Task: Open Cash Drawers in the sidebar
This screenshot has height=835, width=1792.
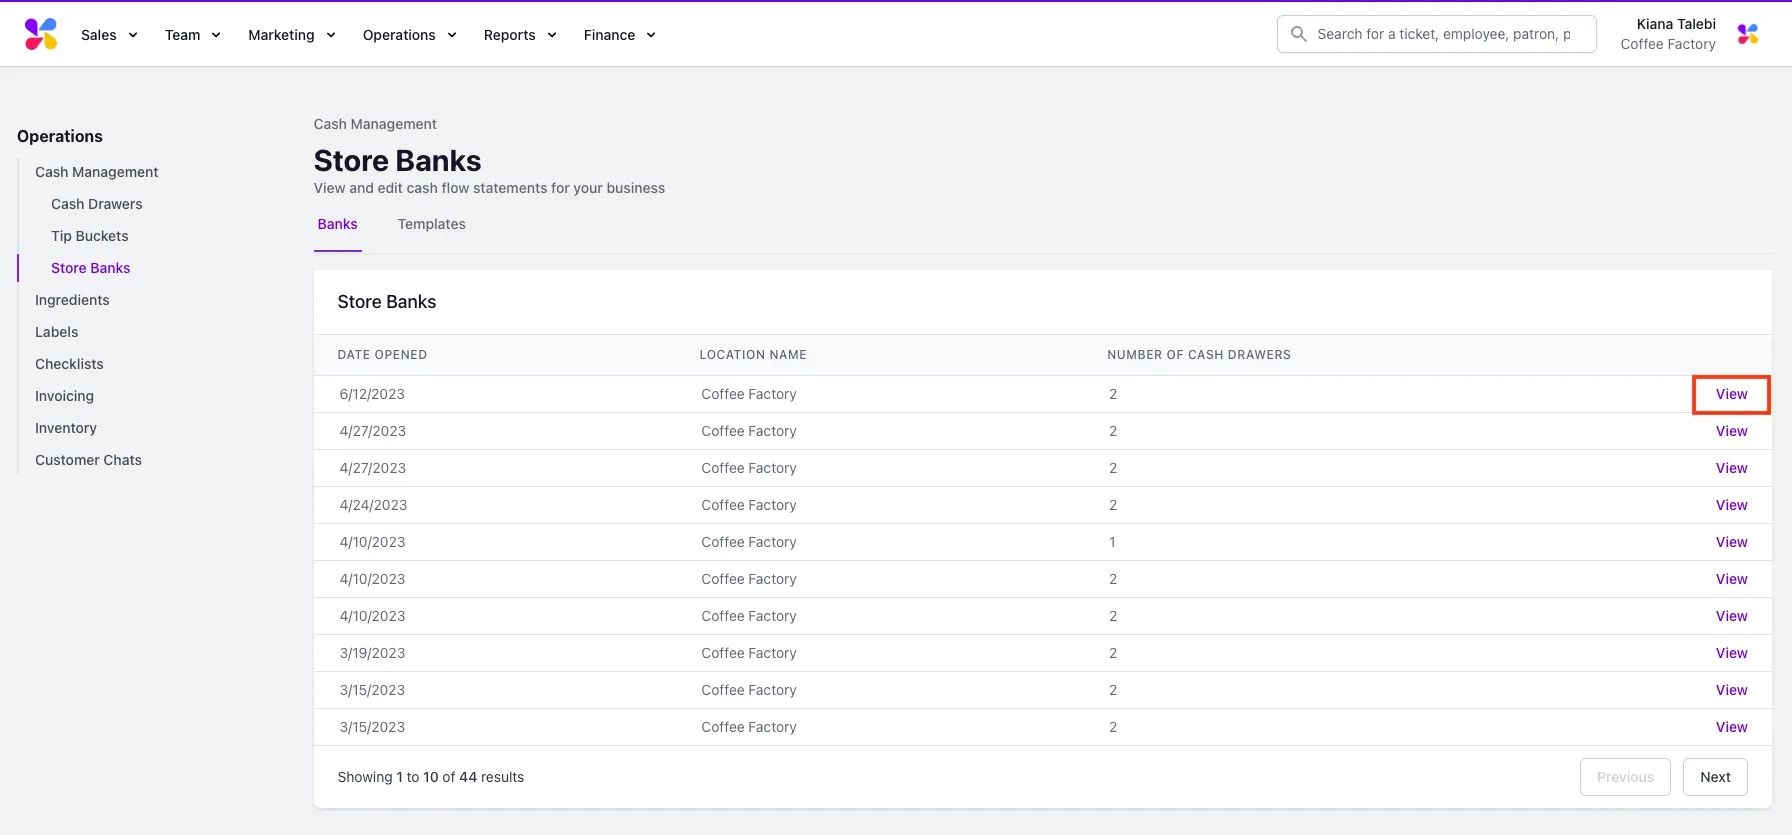Action: tap(97, 204)
